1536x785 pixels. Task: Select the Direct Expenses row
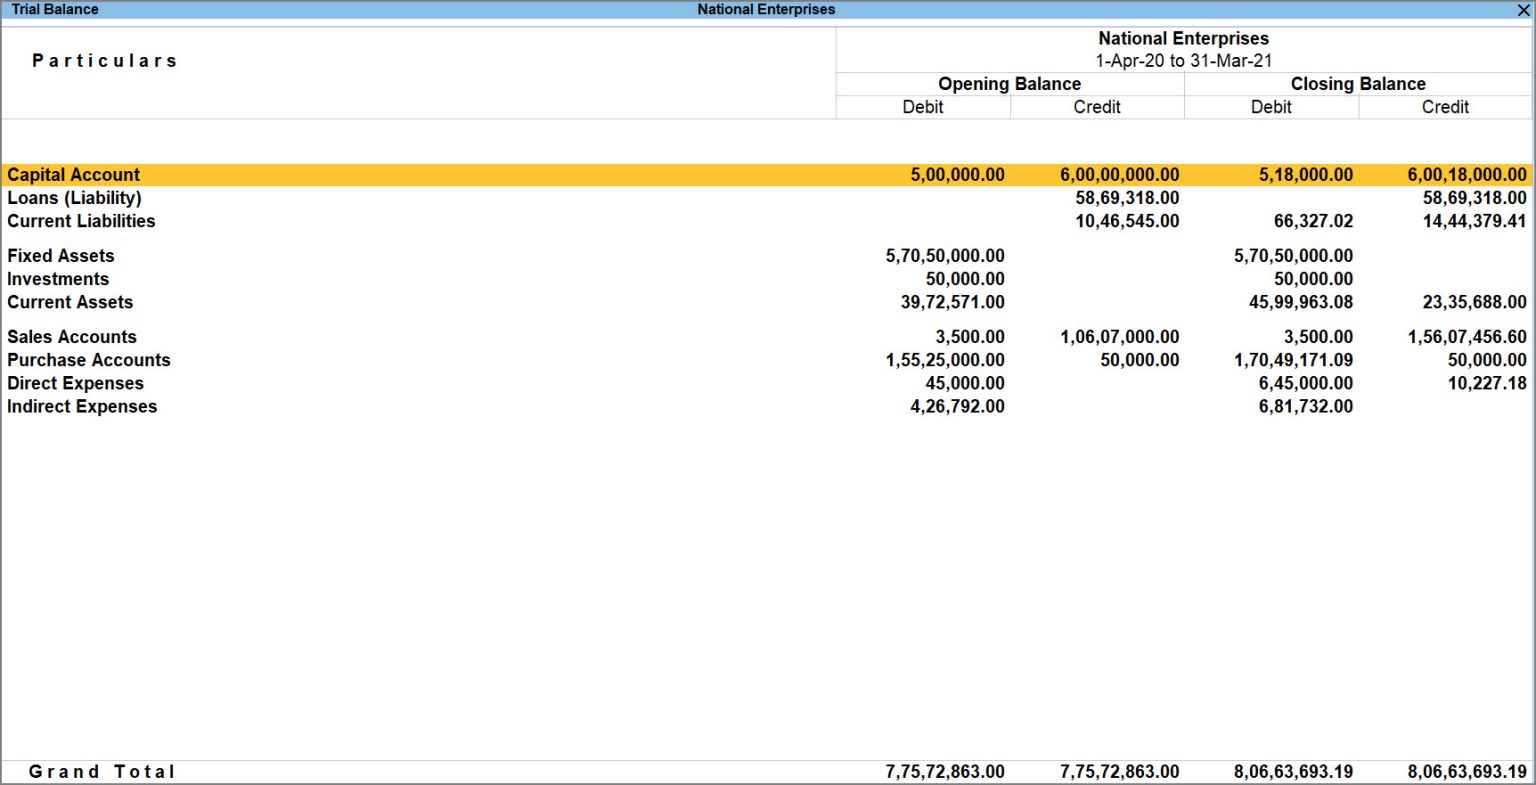(75, 383)
